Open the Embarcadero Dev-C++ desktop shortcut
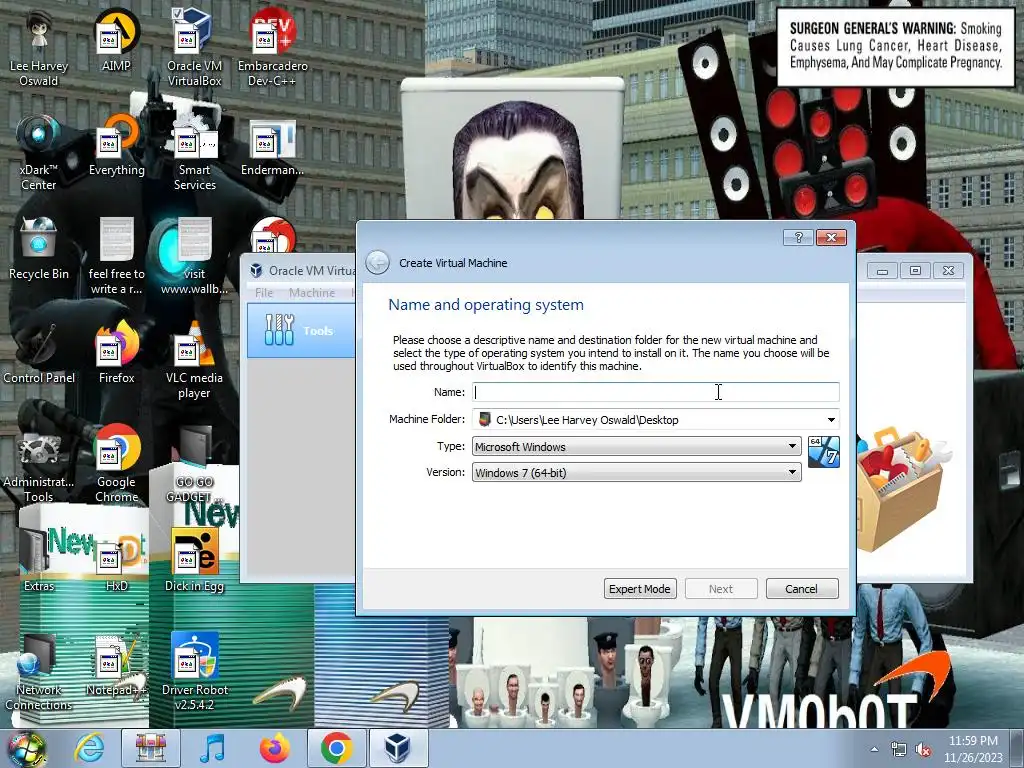1024x768 pixels. tap(272, 49)
